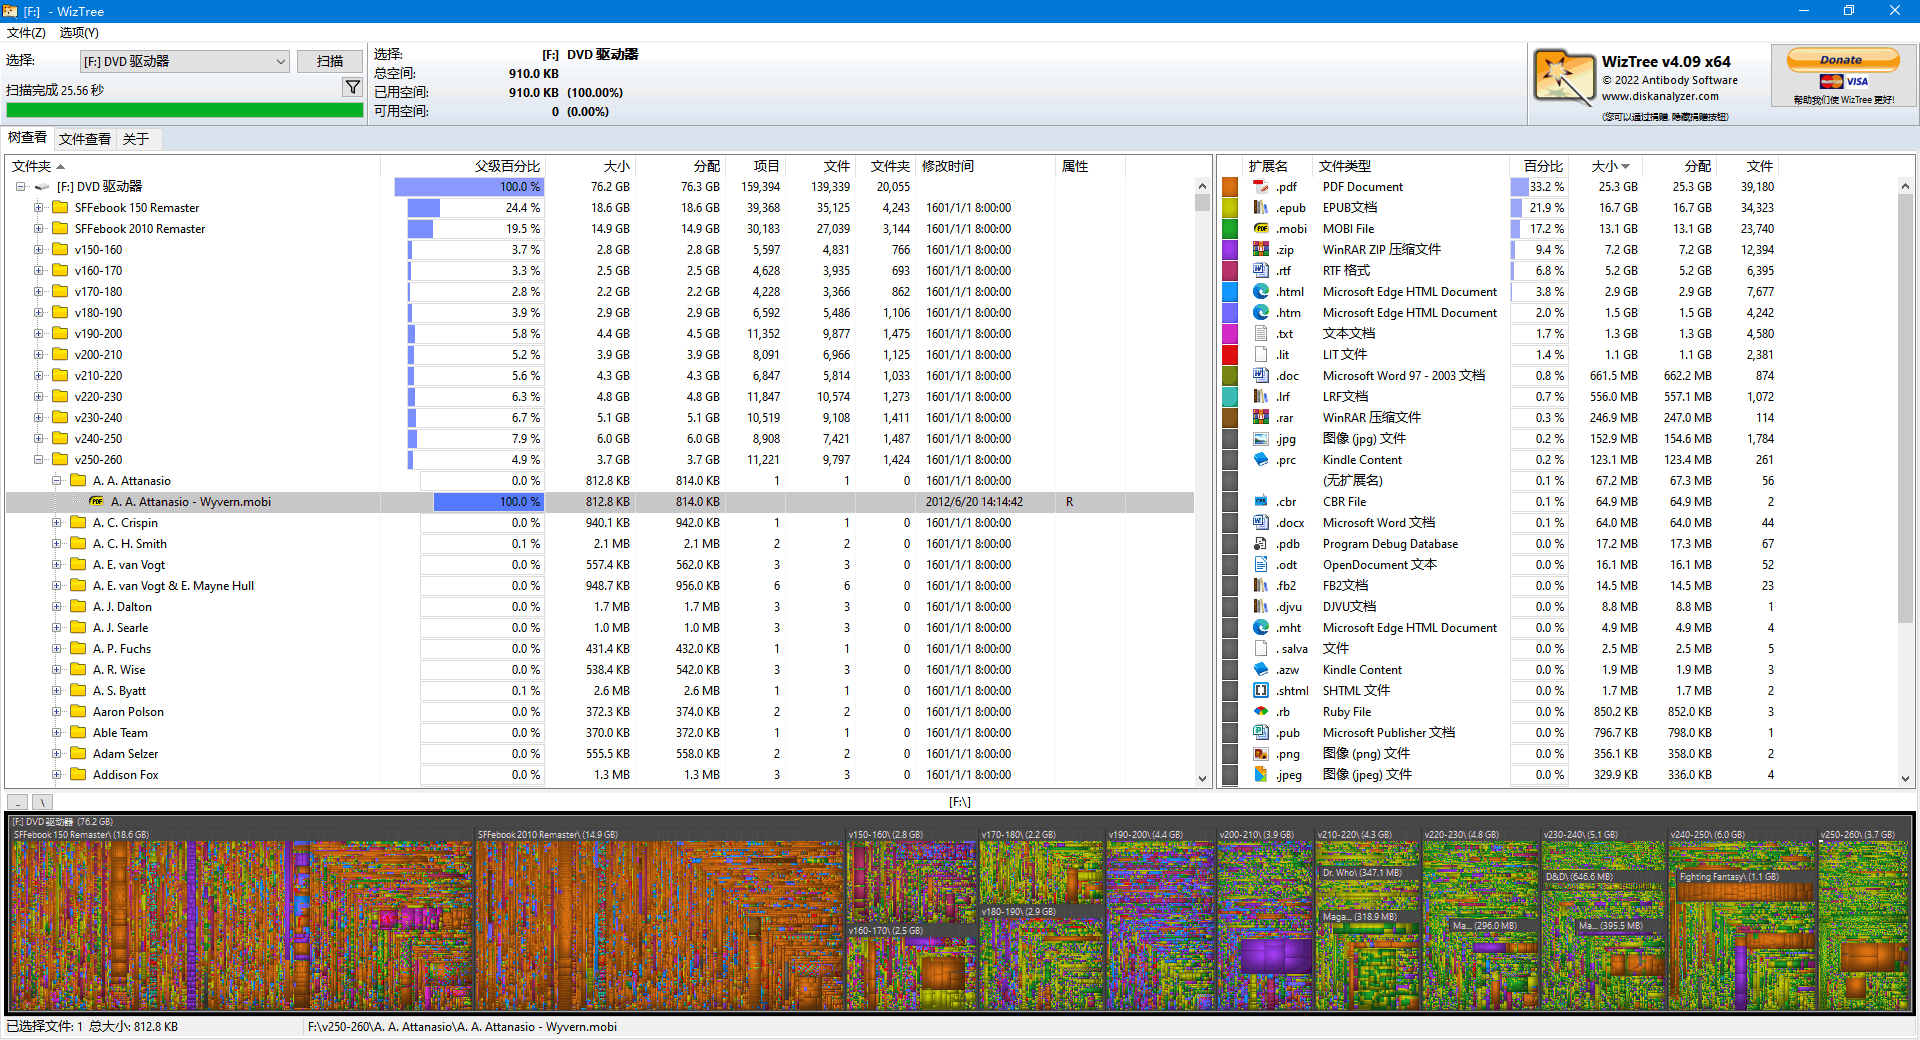Click the Microsoft Publisher .pub icon
Screen dimensions: 1920x1040
click(x=1261, y=733)
